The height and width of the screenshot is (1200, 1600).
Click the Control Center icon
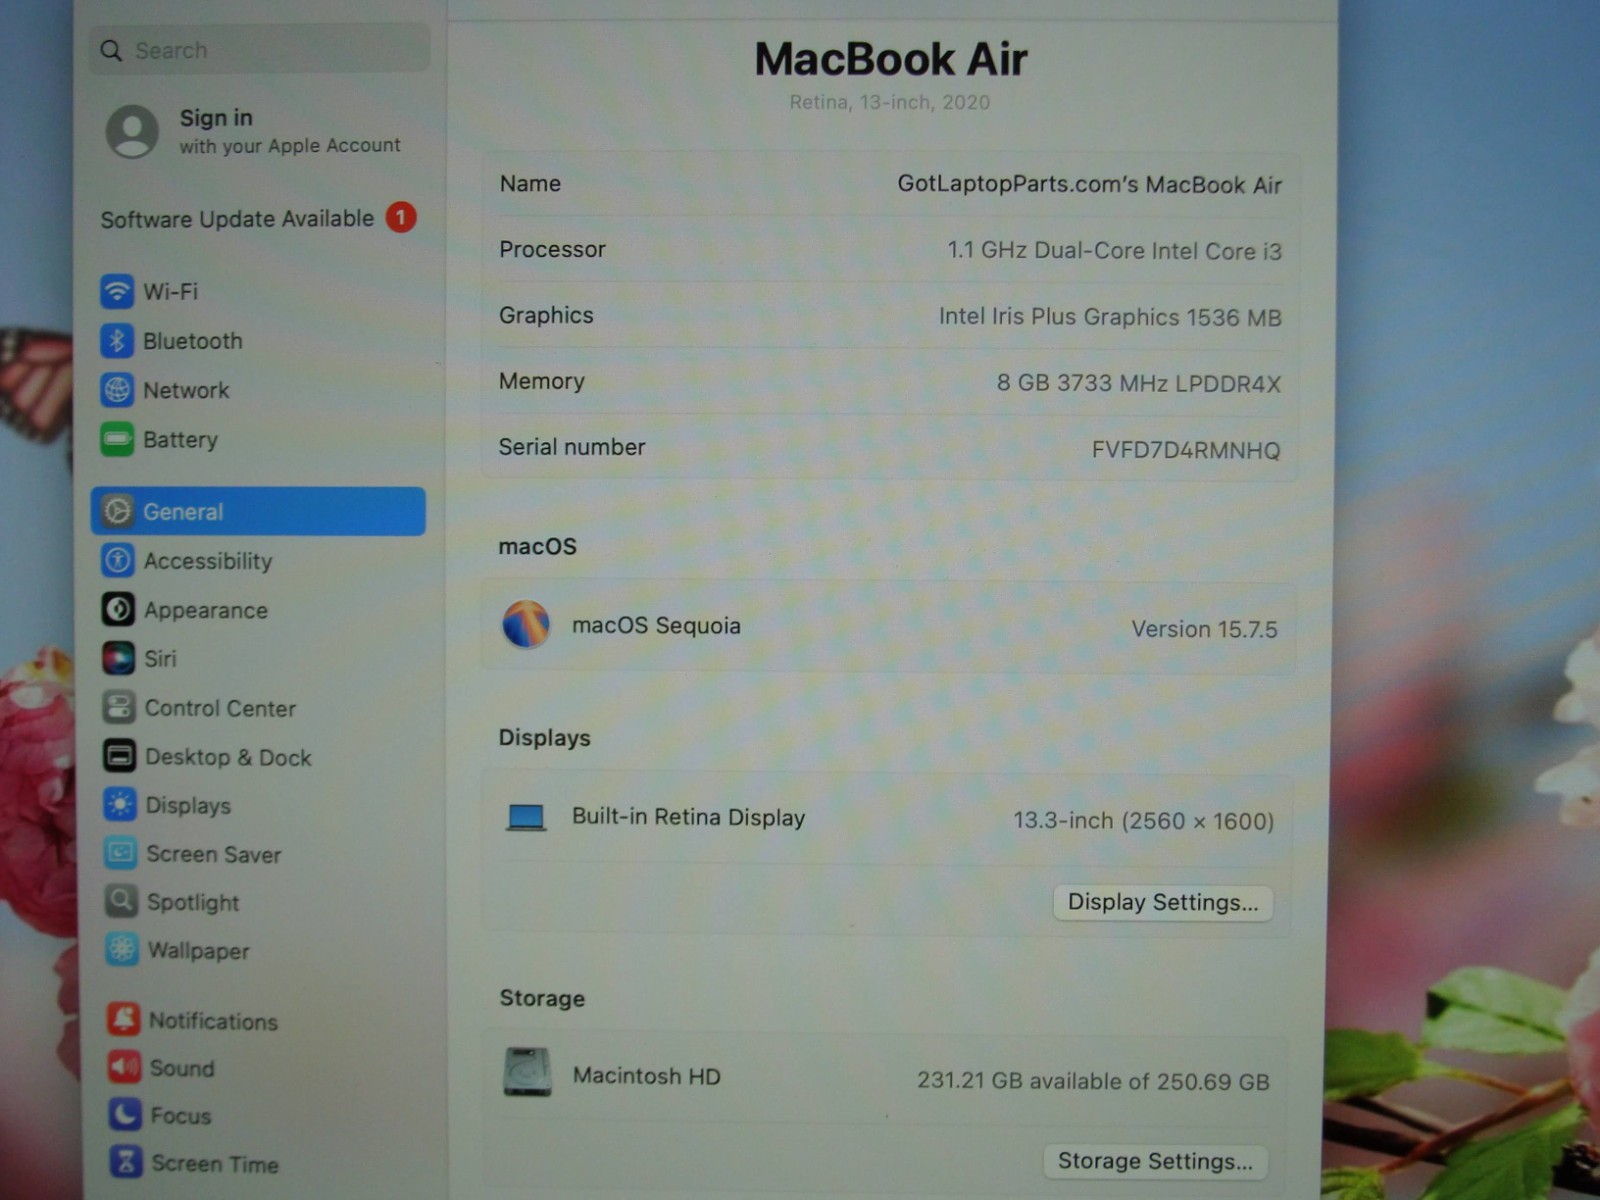pyautogui.click(x=119, y=707)
